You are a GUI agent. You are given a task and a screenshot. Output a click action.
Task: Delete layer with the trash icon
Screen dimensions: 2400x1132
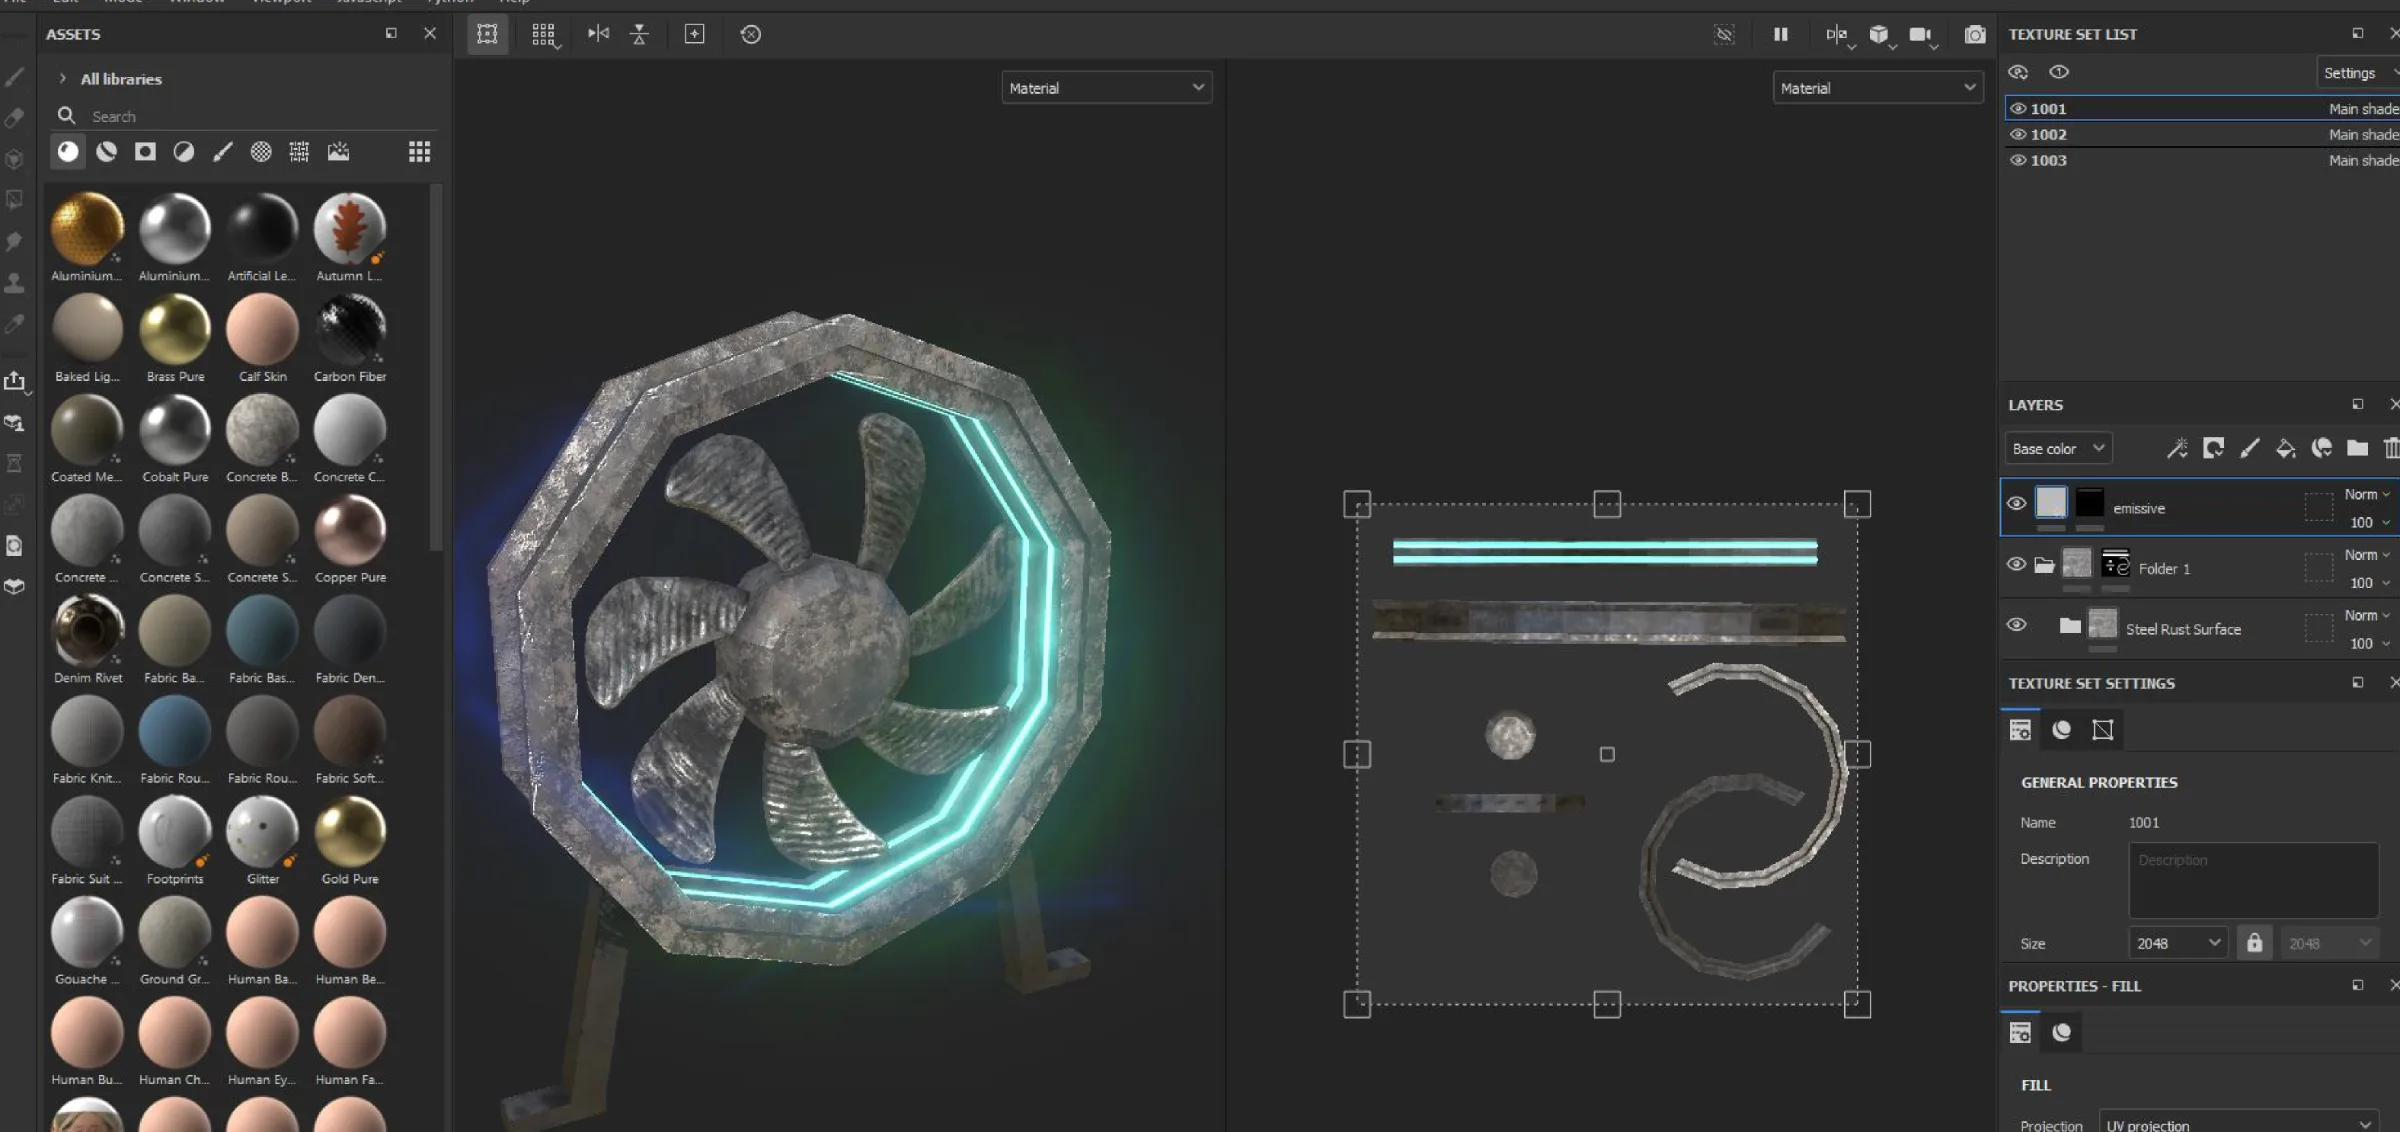click(x=2391, y=448)
